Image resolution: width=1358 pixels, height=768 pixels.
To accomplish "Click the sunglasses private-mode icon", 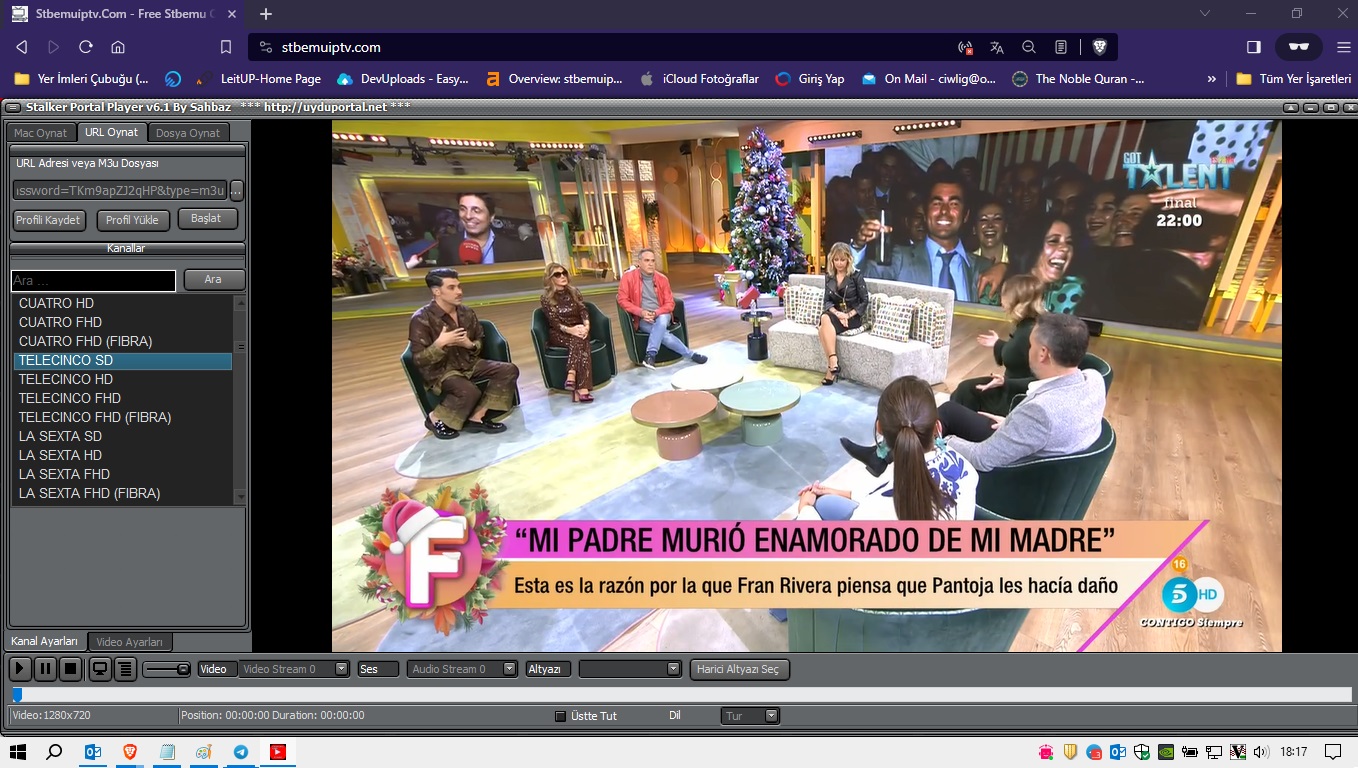I will pos(1299,47).
